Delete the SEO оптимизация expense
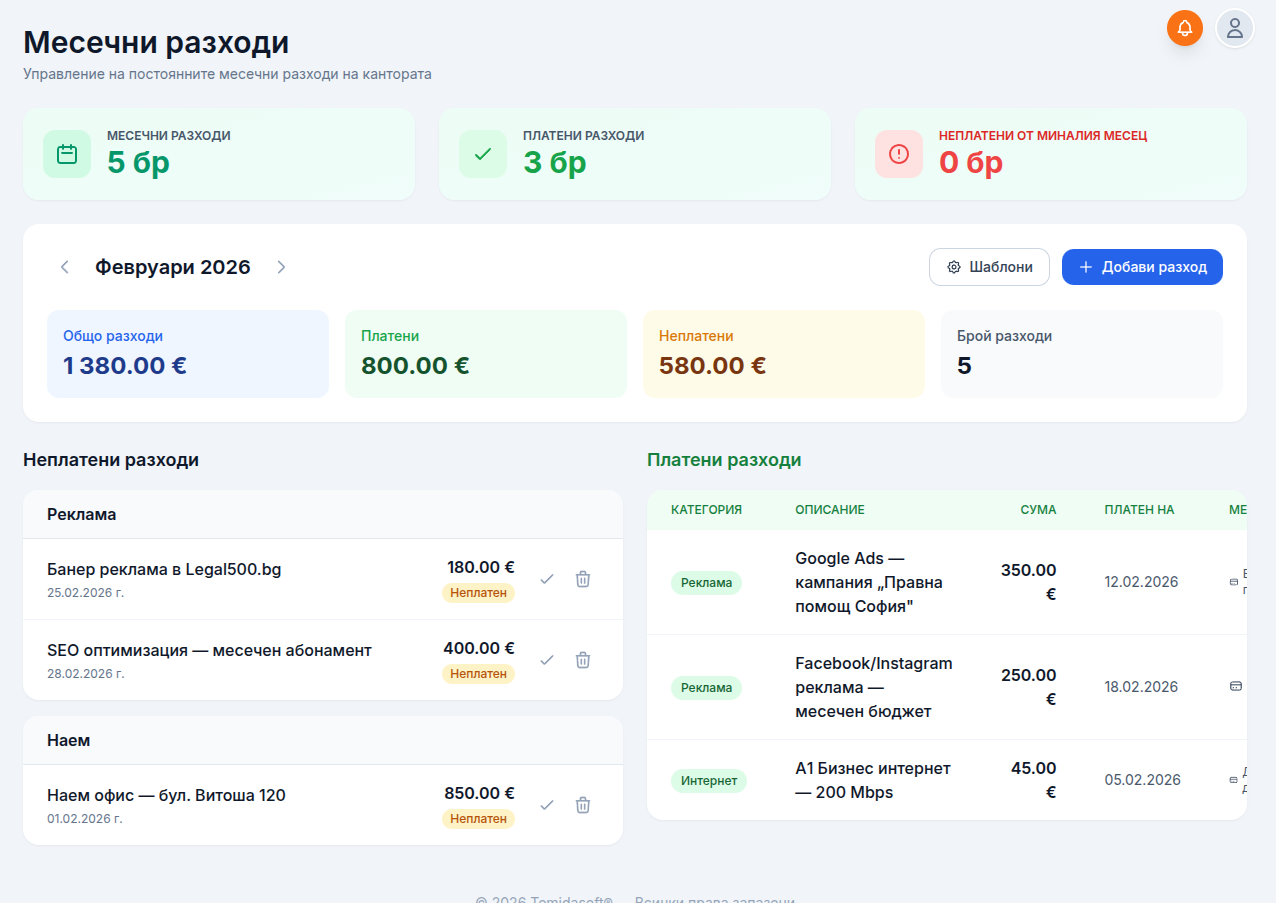The image size is (1276, 903). [x=583, y=660]
